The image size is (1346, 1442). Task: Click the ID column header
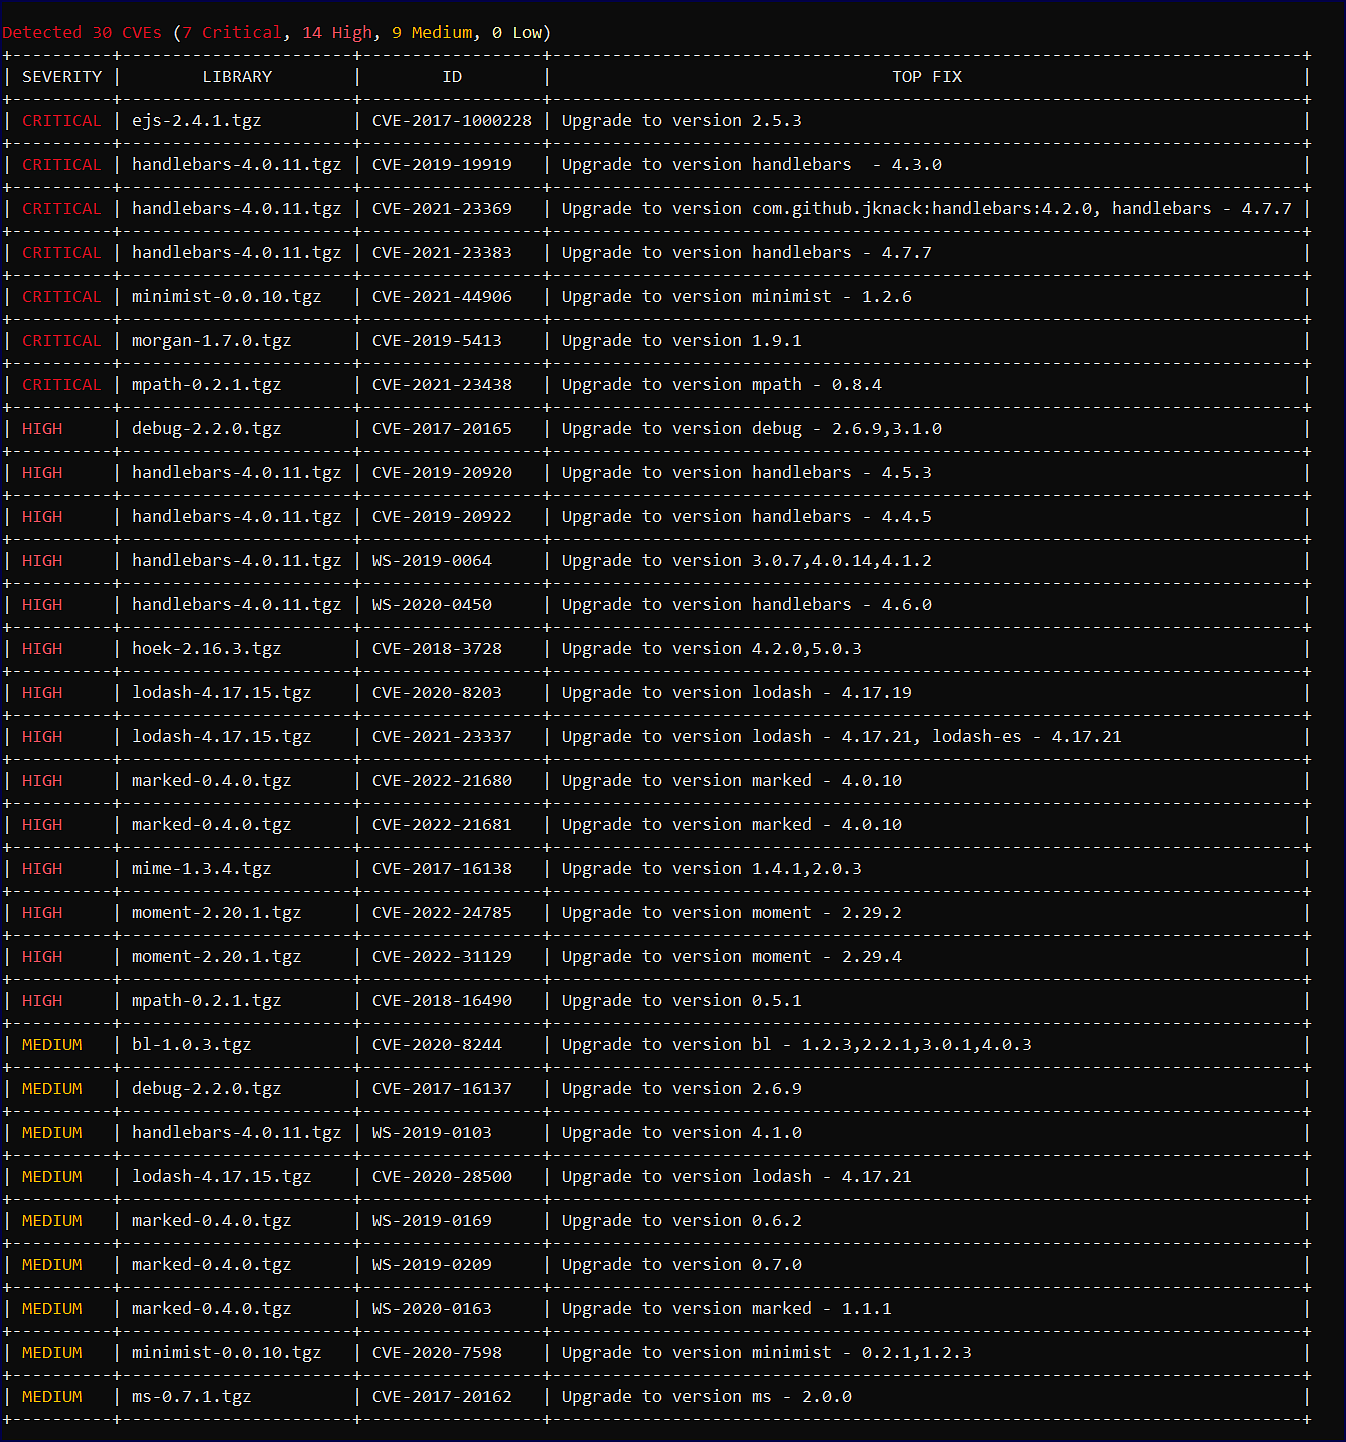click(452, 77)
